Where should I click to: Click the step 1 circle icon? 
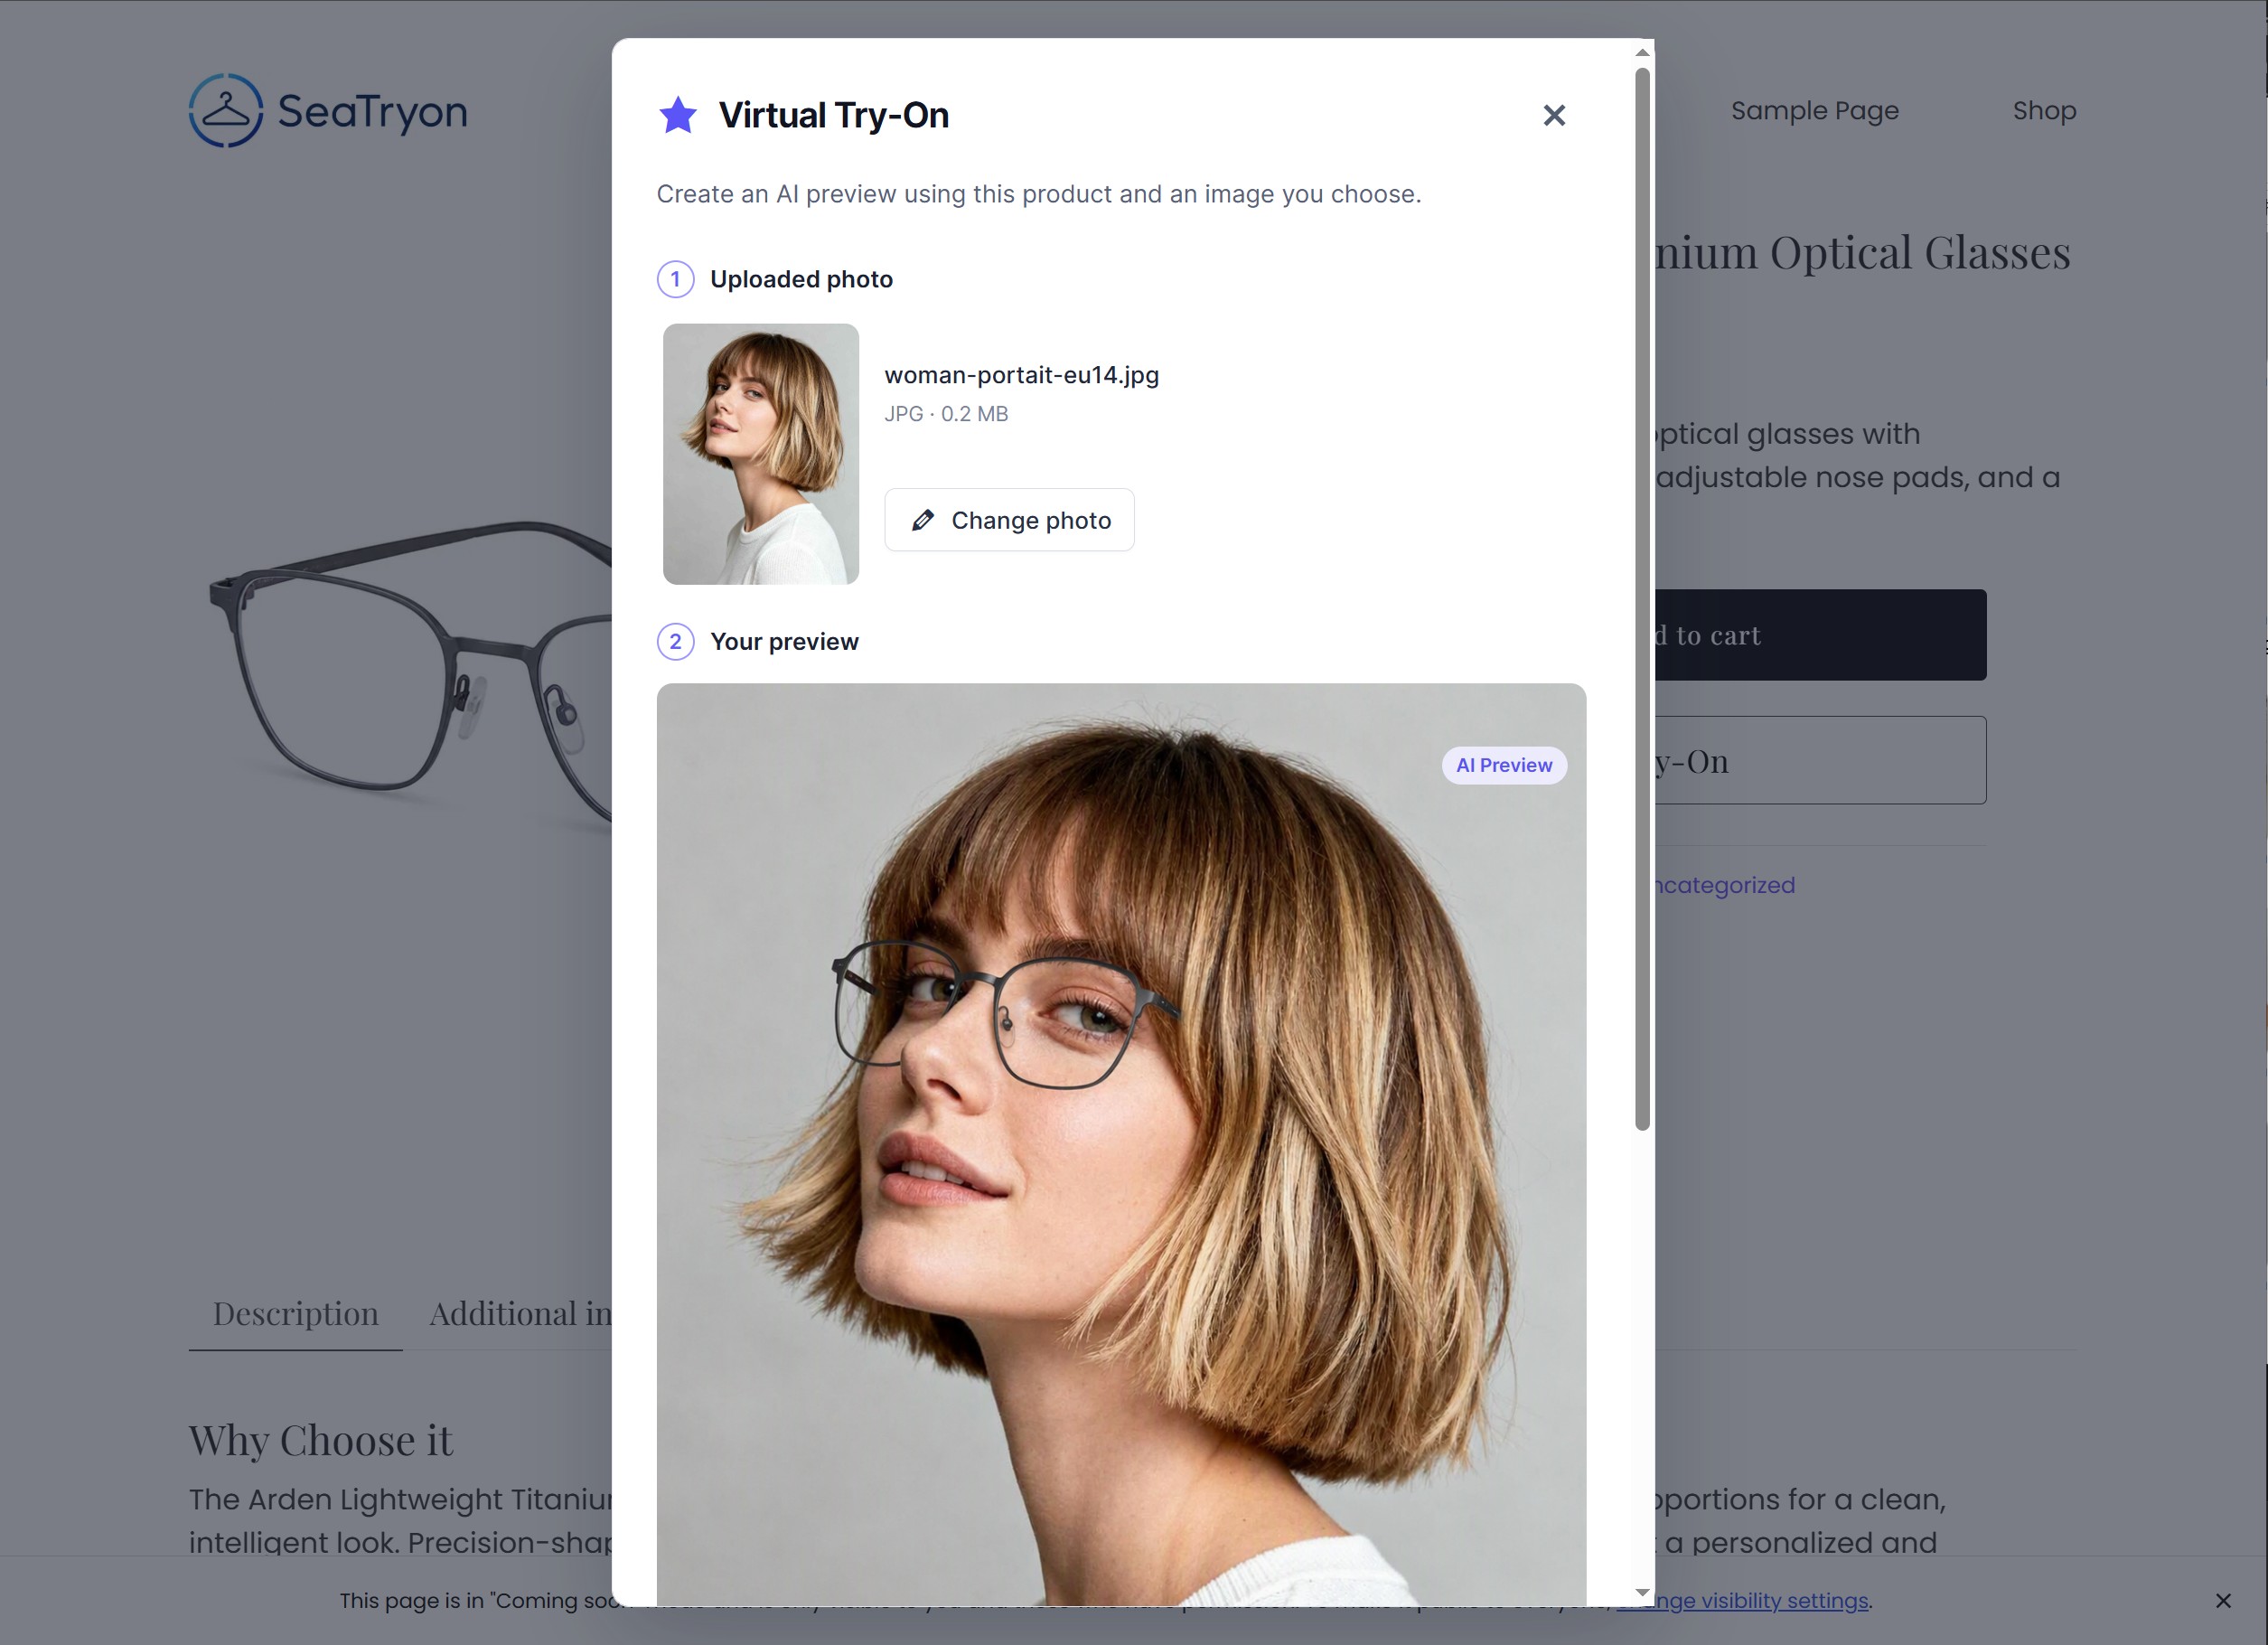pos(675,279)
